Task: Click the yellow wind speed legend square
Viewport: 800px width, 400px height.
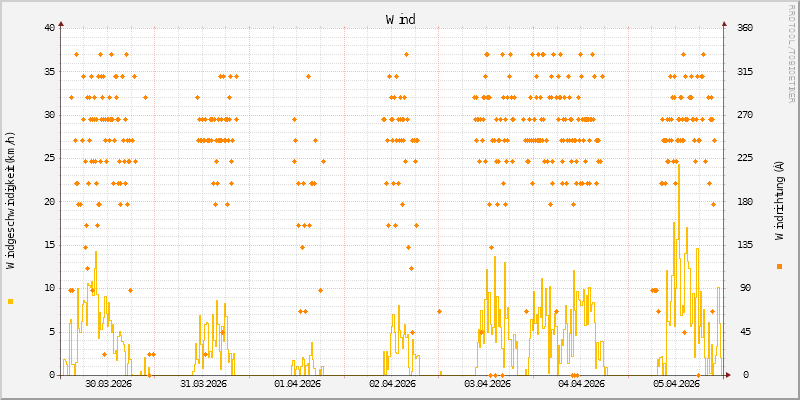Action: (11, 301)
